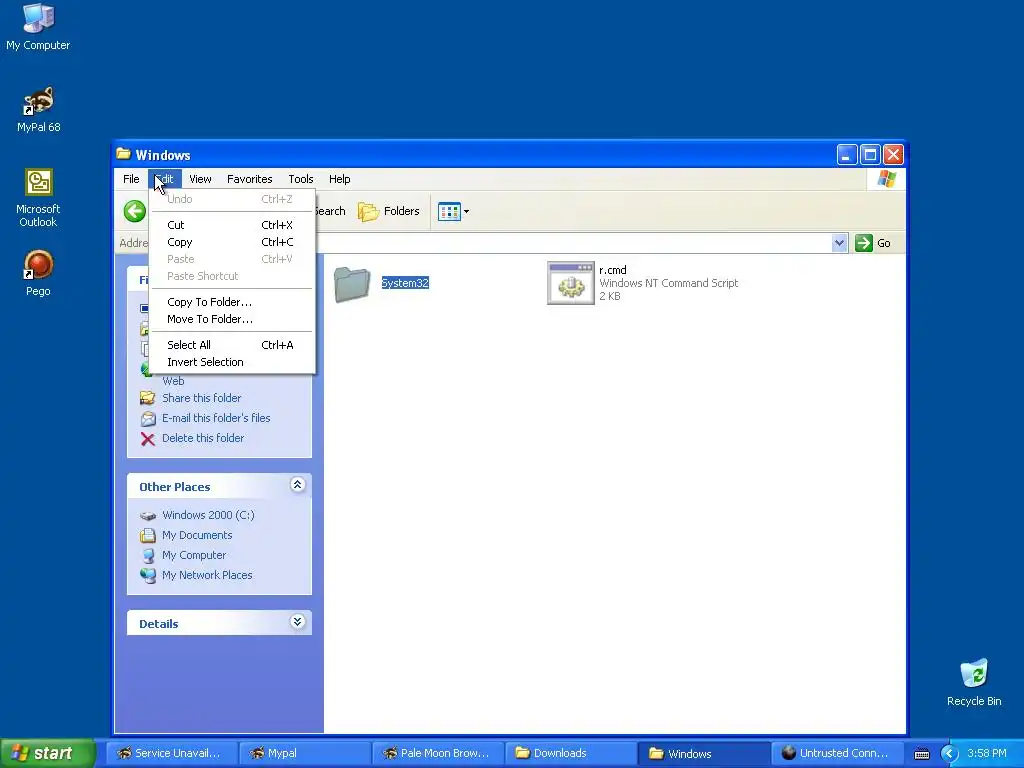1024x768 pixels.
Task: Expand the Details panel
Action: click(297, 622)
